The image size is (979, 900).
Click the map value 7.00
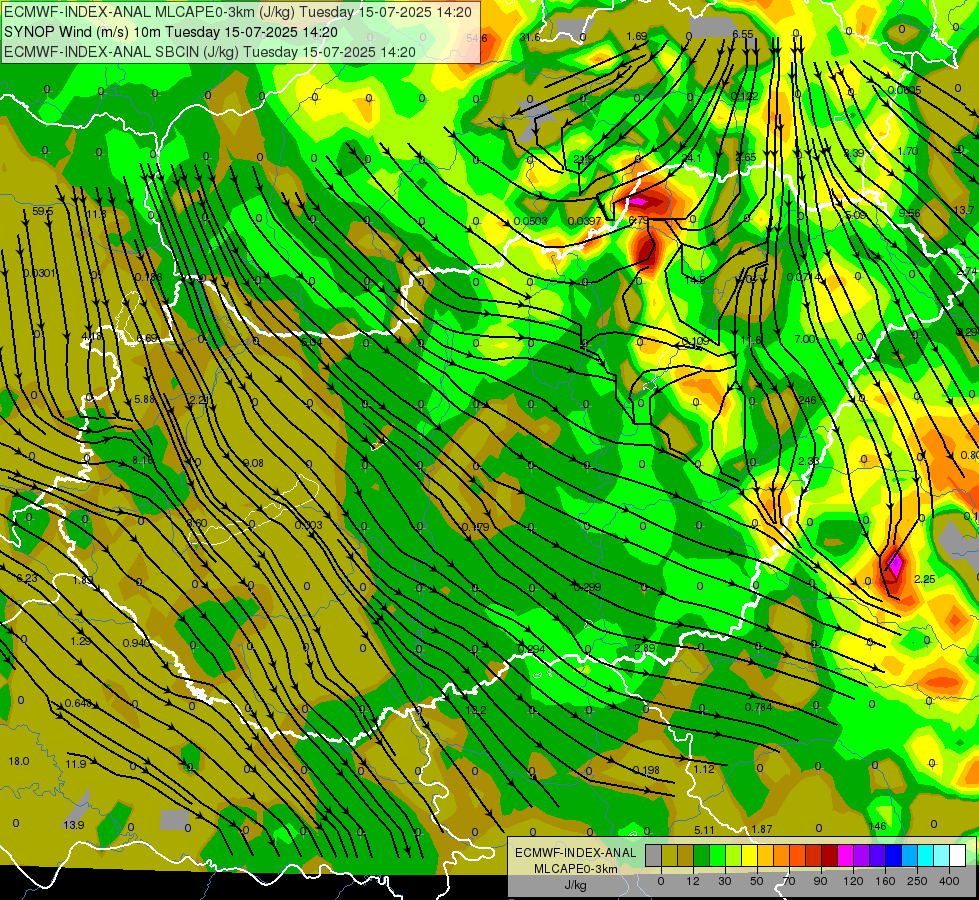[x=805, y=339]
